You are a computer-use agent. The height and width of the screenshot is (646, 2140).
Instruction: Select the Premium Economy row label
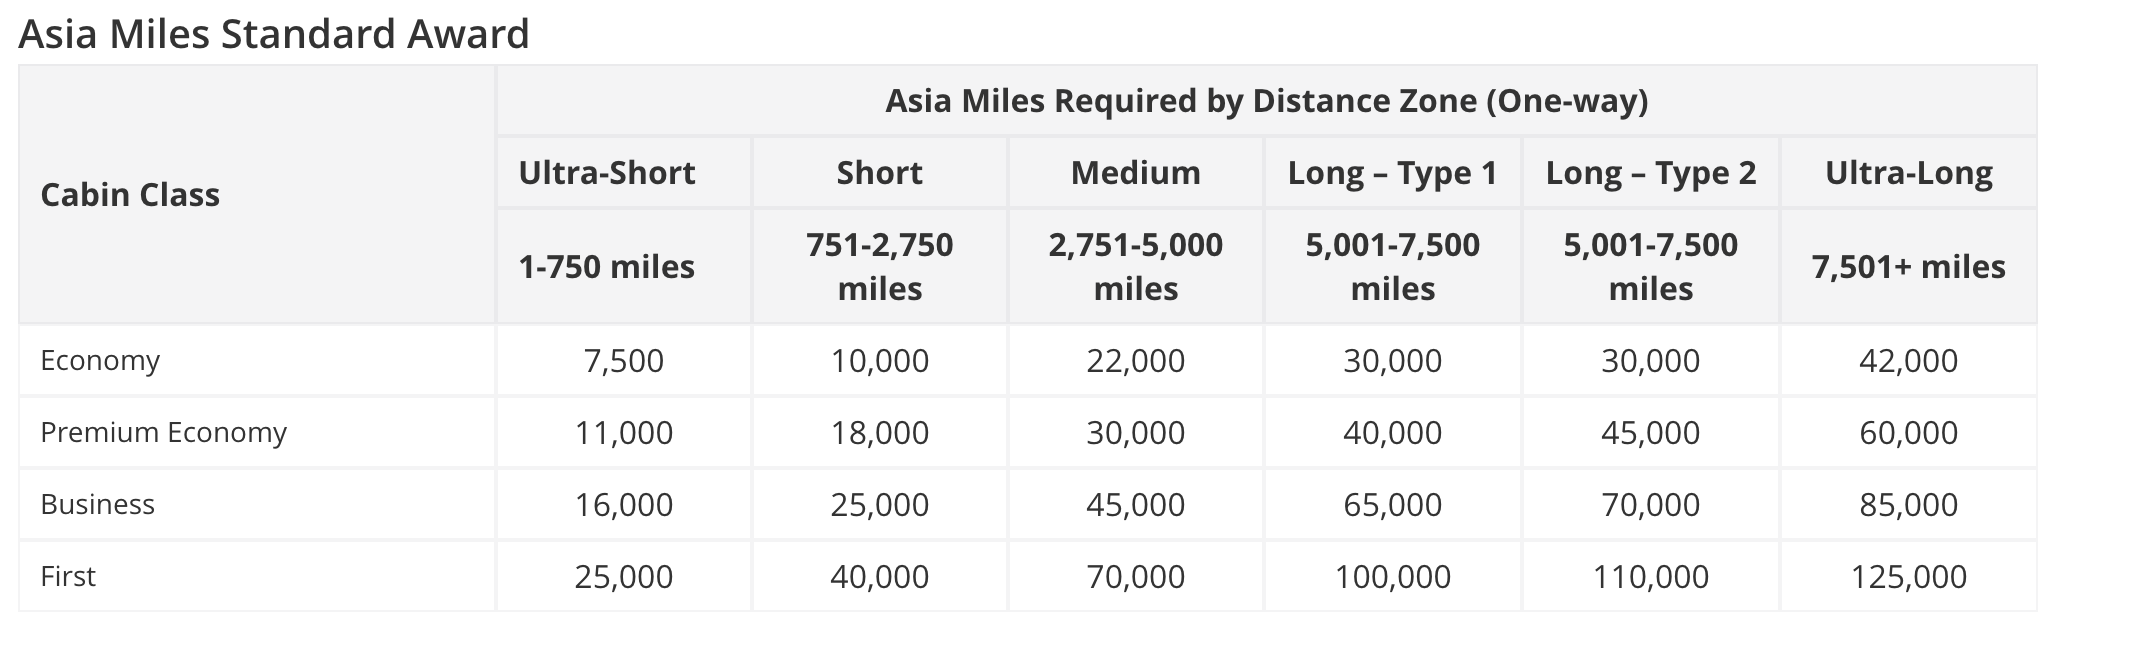tap(163, 432)
